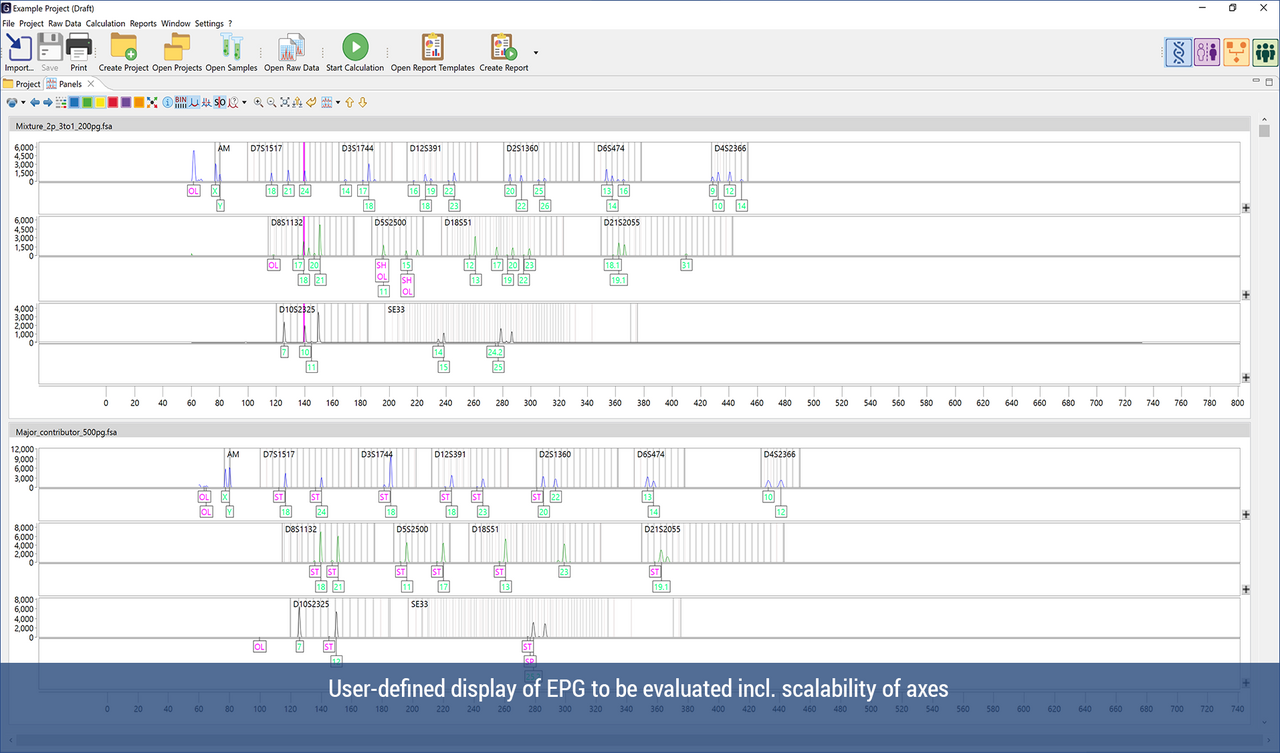Open the filter view dropdown arrow
This screenshot has width=1280, height=753.
[23, 102]
